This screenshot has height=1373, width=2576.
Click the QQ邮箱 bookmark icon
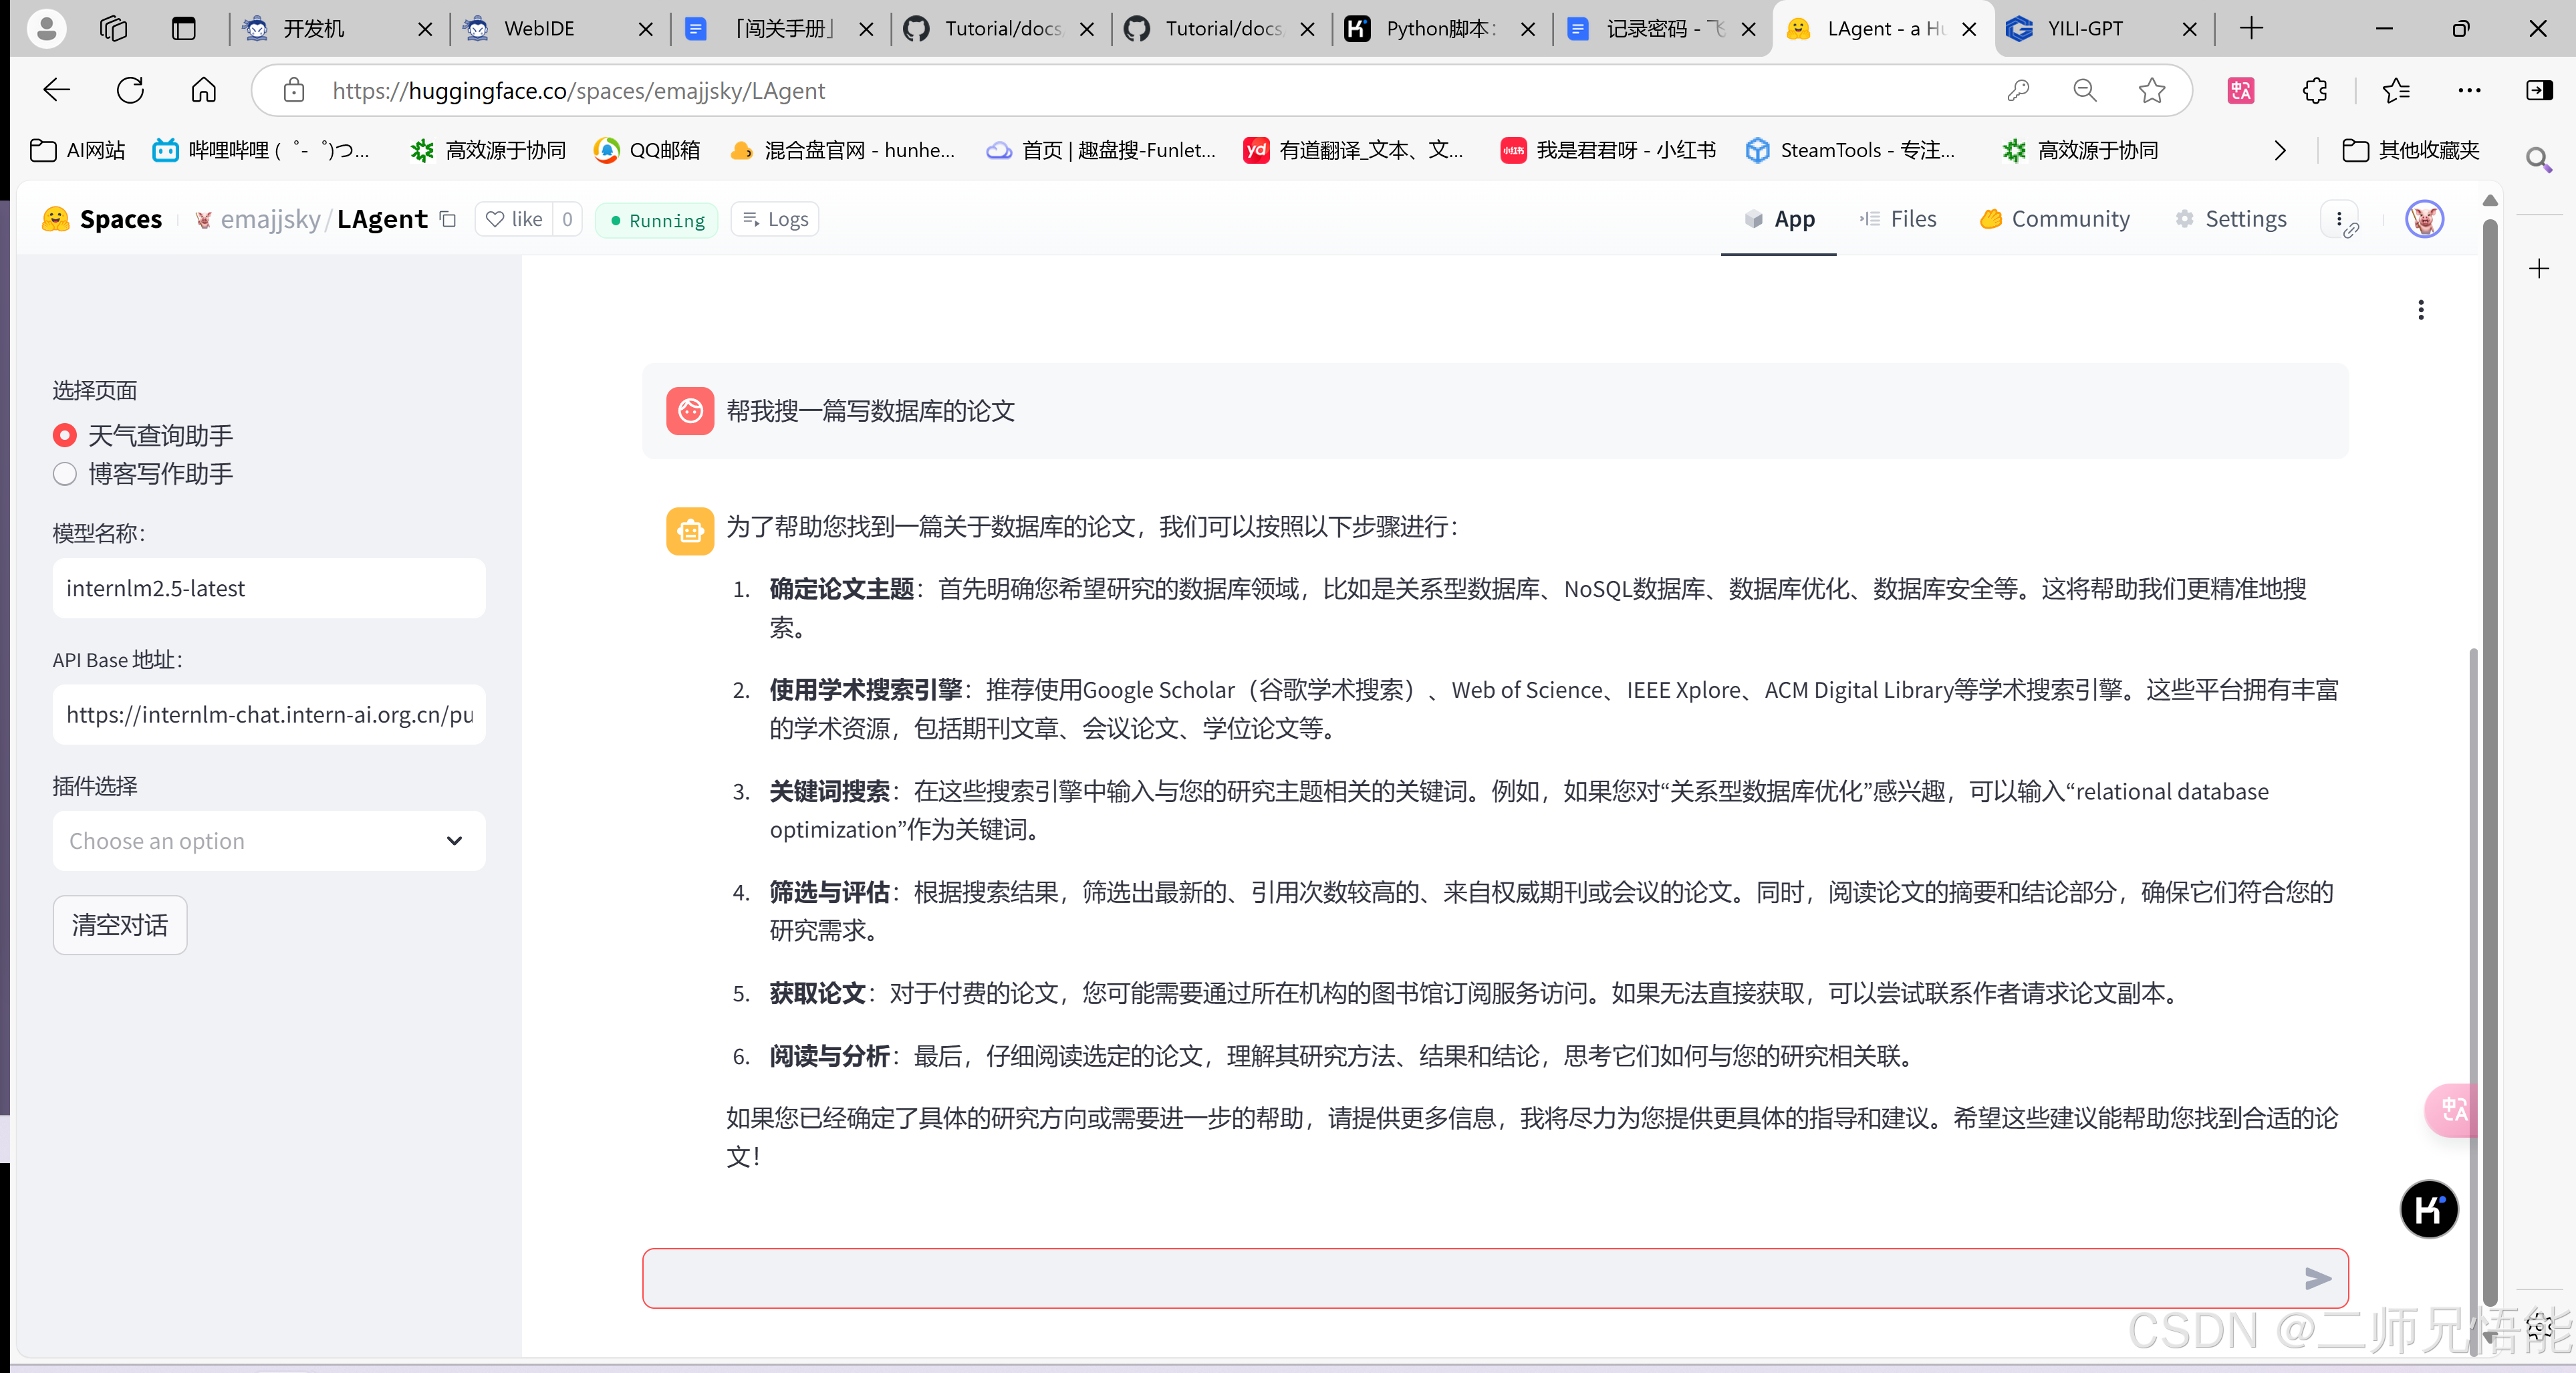606,150
